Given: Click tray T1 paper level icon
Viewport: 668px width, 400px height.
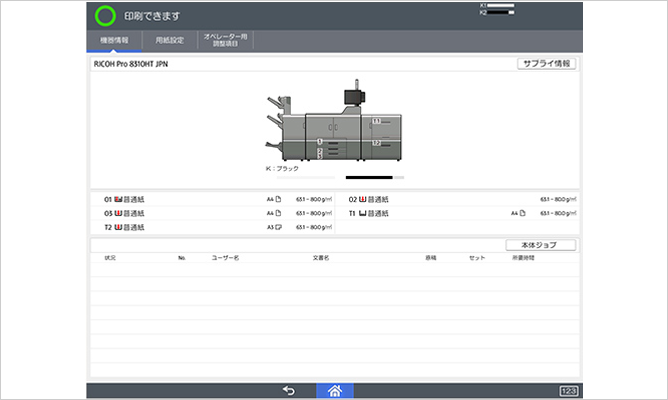Looking at the screenshot, I should [x=364, y=213].
